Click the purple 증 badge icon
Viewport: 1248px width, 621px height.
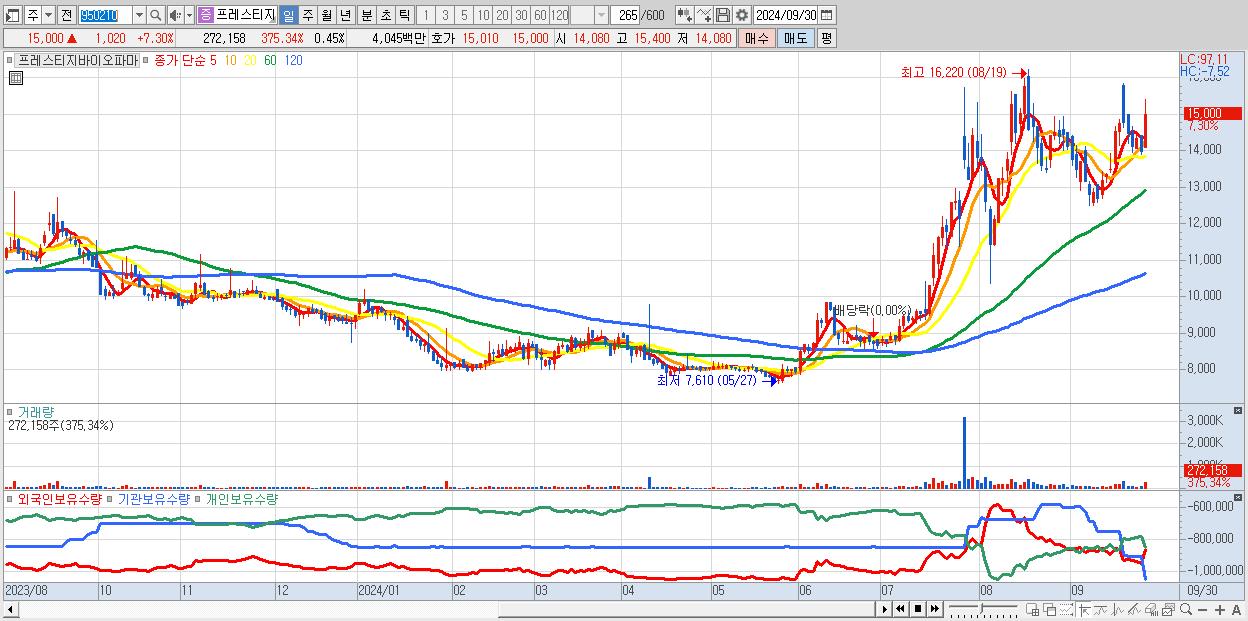[x=205, y=15]
